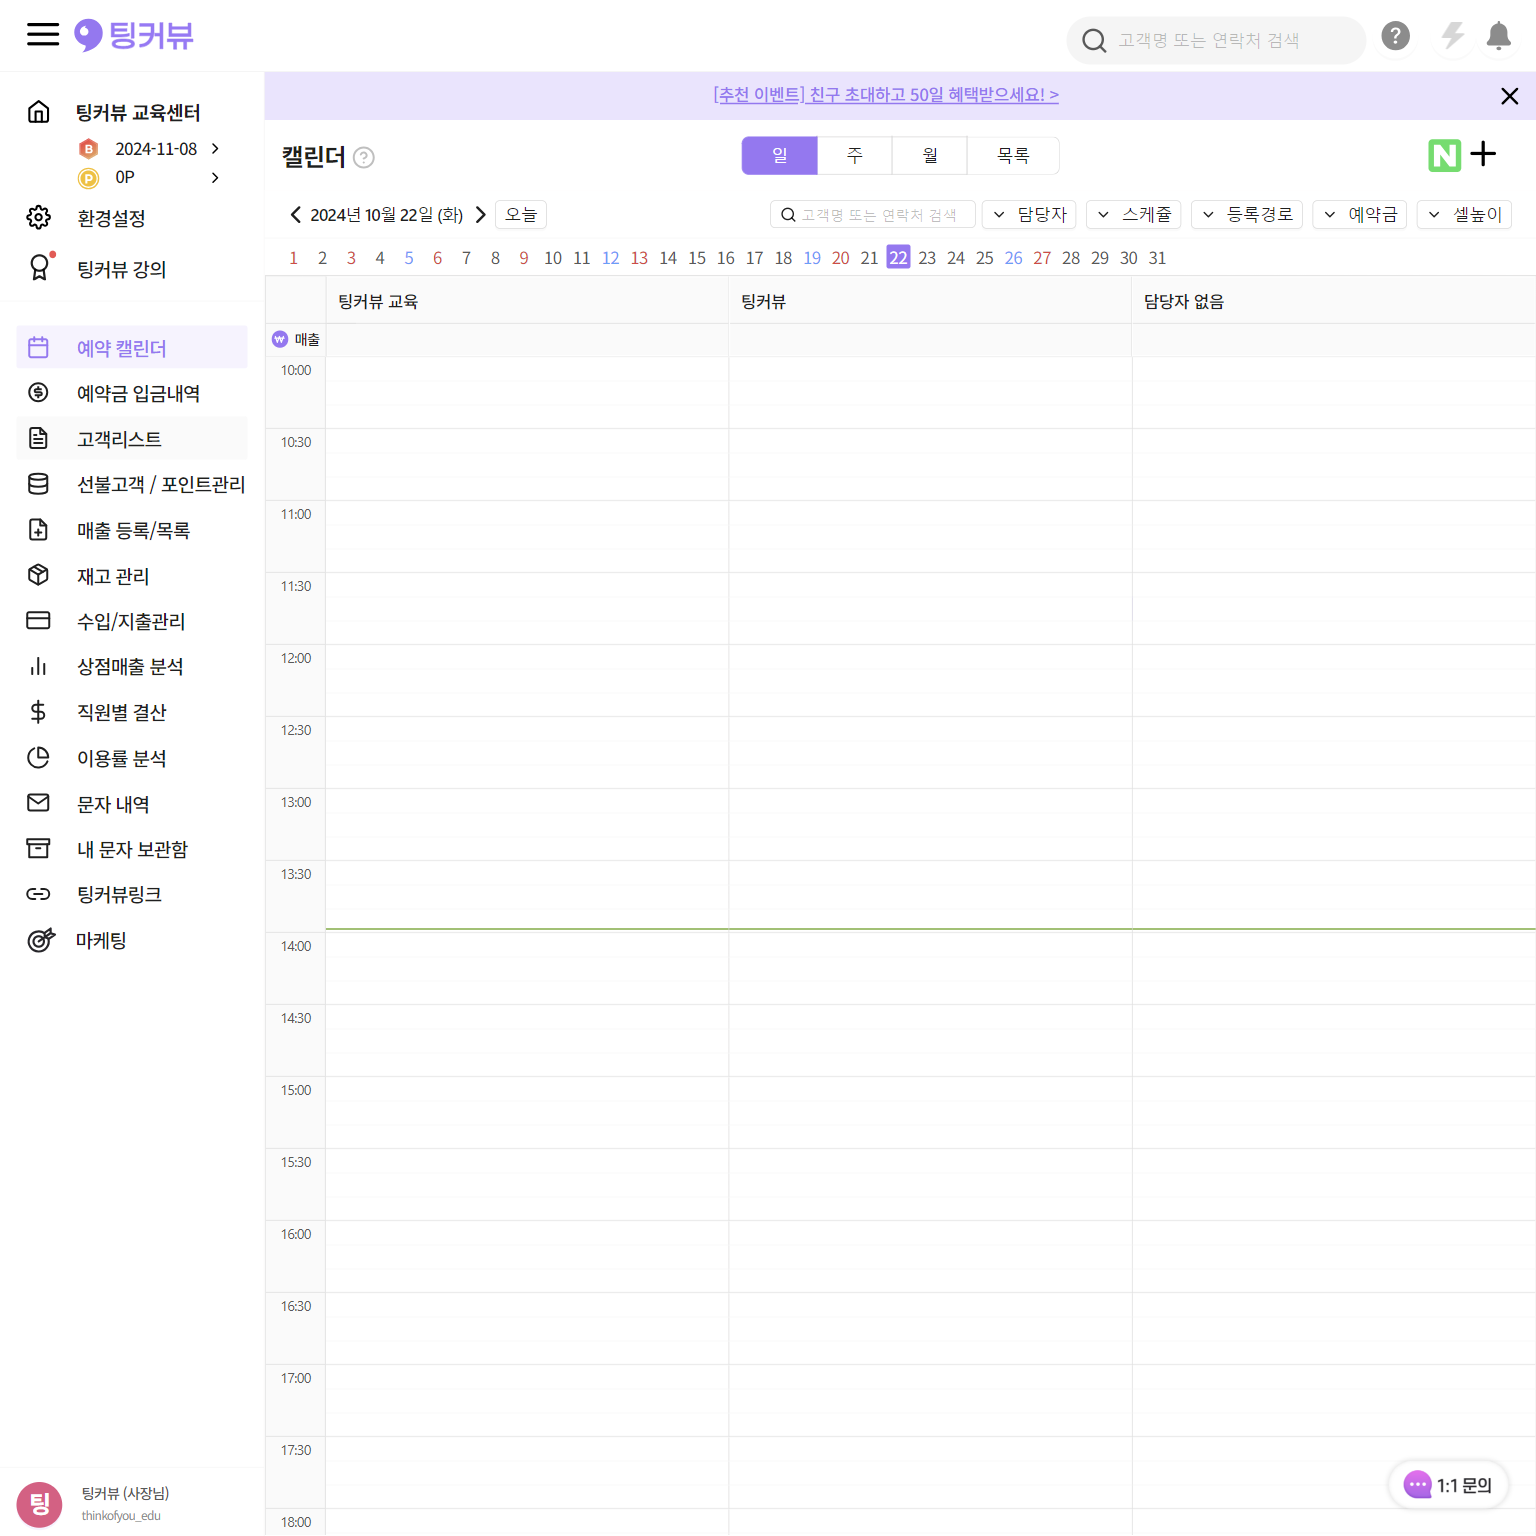Open 수입/지출관리 card icon
This screenshot has height=1536, width=1536.
click(39, 620)
